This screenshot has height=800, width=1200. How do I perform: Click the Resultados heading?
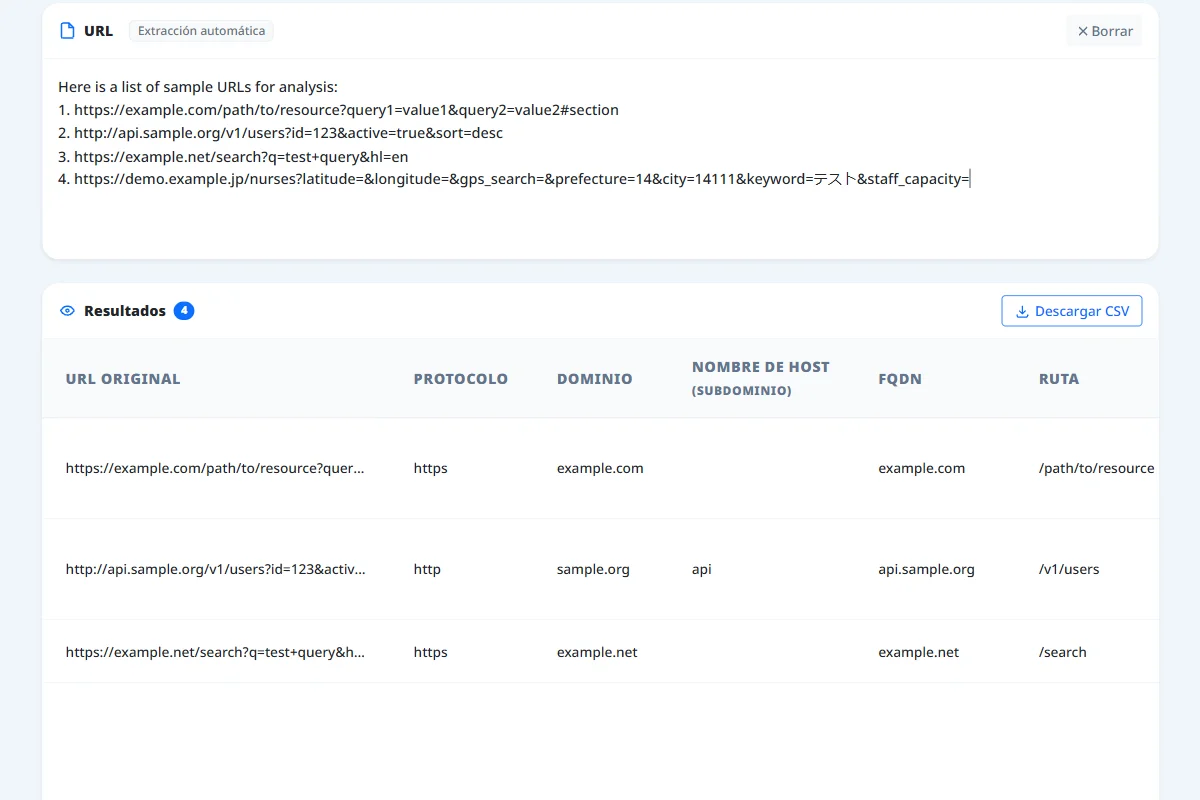point(125,311)
